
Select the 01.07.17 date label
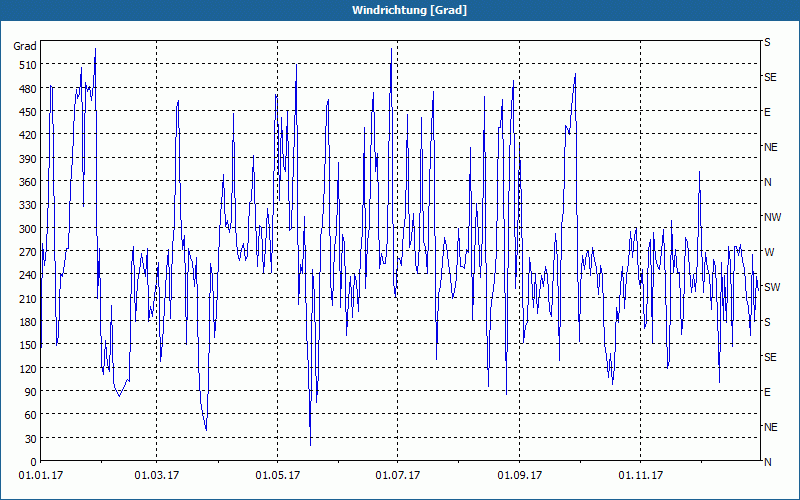(397, 476)
